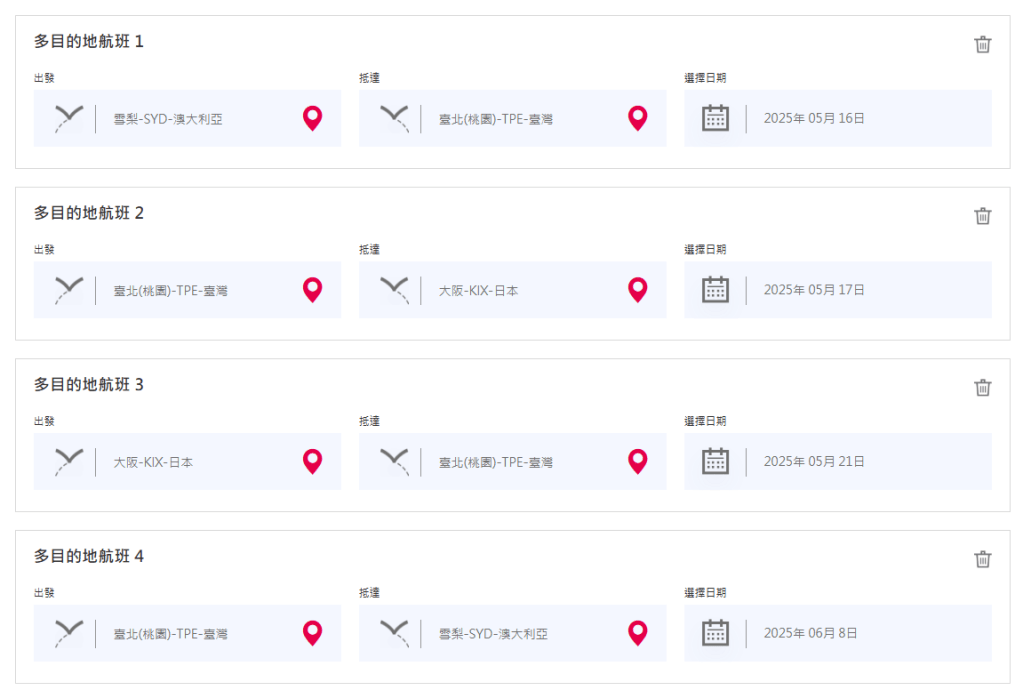The image size is (1023, 698).
Task: Click flight 1 departure location pin icon
Action: point(313,119)
